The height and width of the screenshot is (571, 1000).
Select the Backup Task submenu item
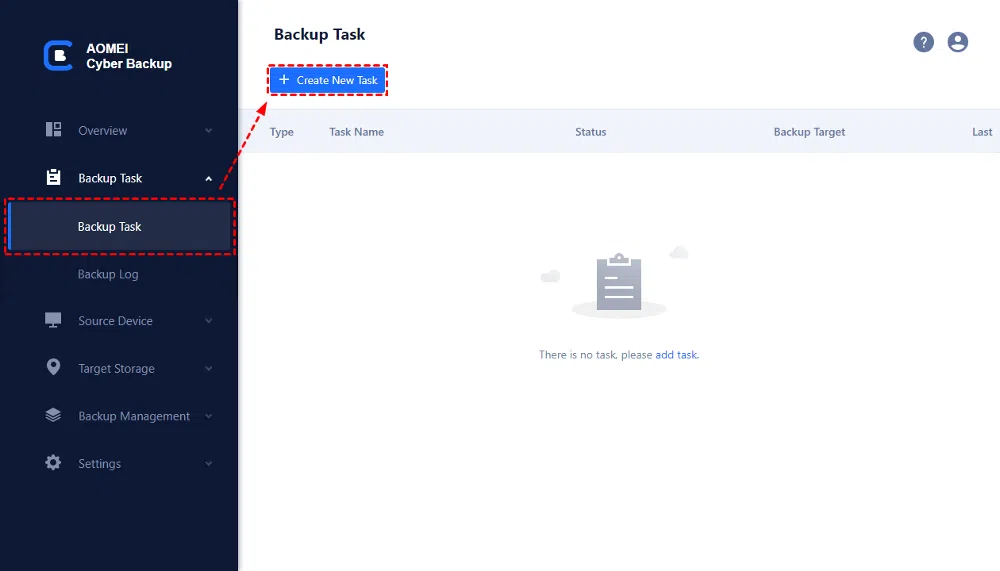pyautogui.click(x=110, y=227)
